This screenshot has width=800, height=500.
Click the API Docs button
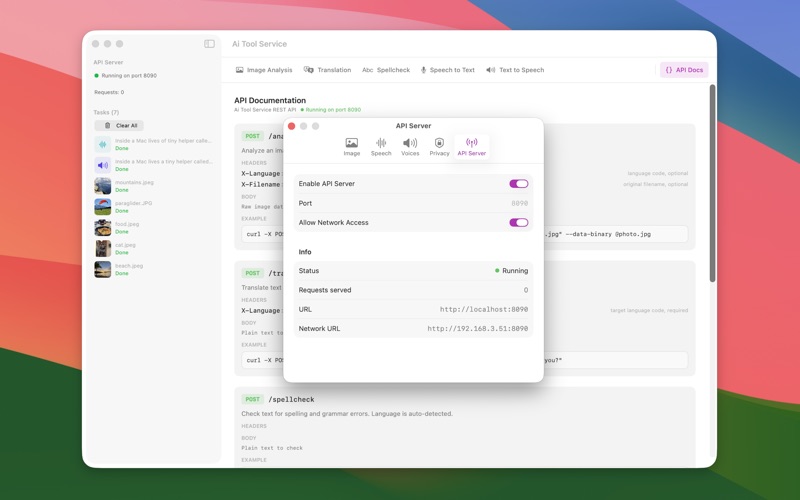point(684,70)
